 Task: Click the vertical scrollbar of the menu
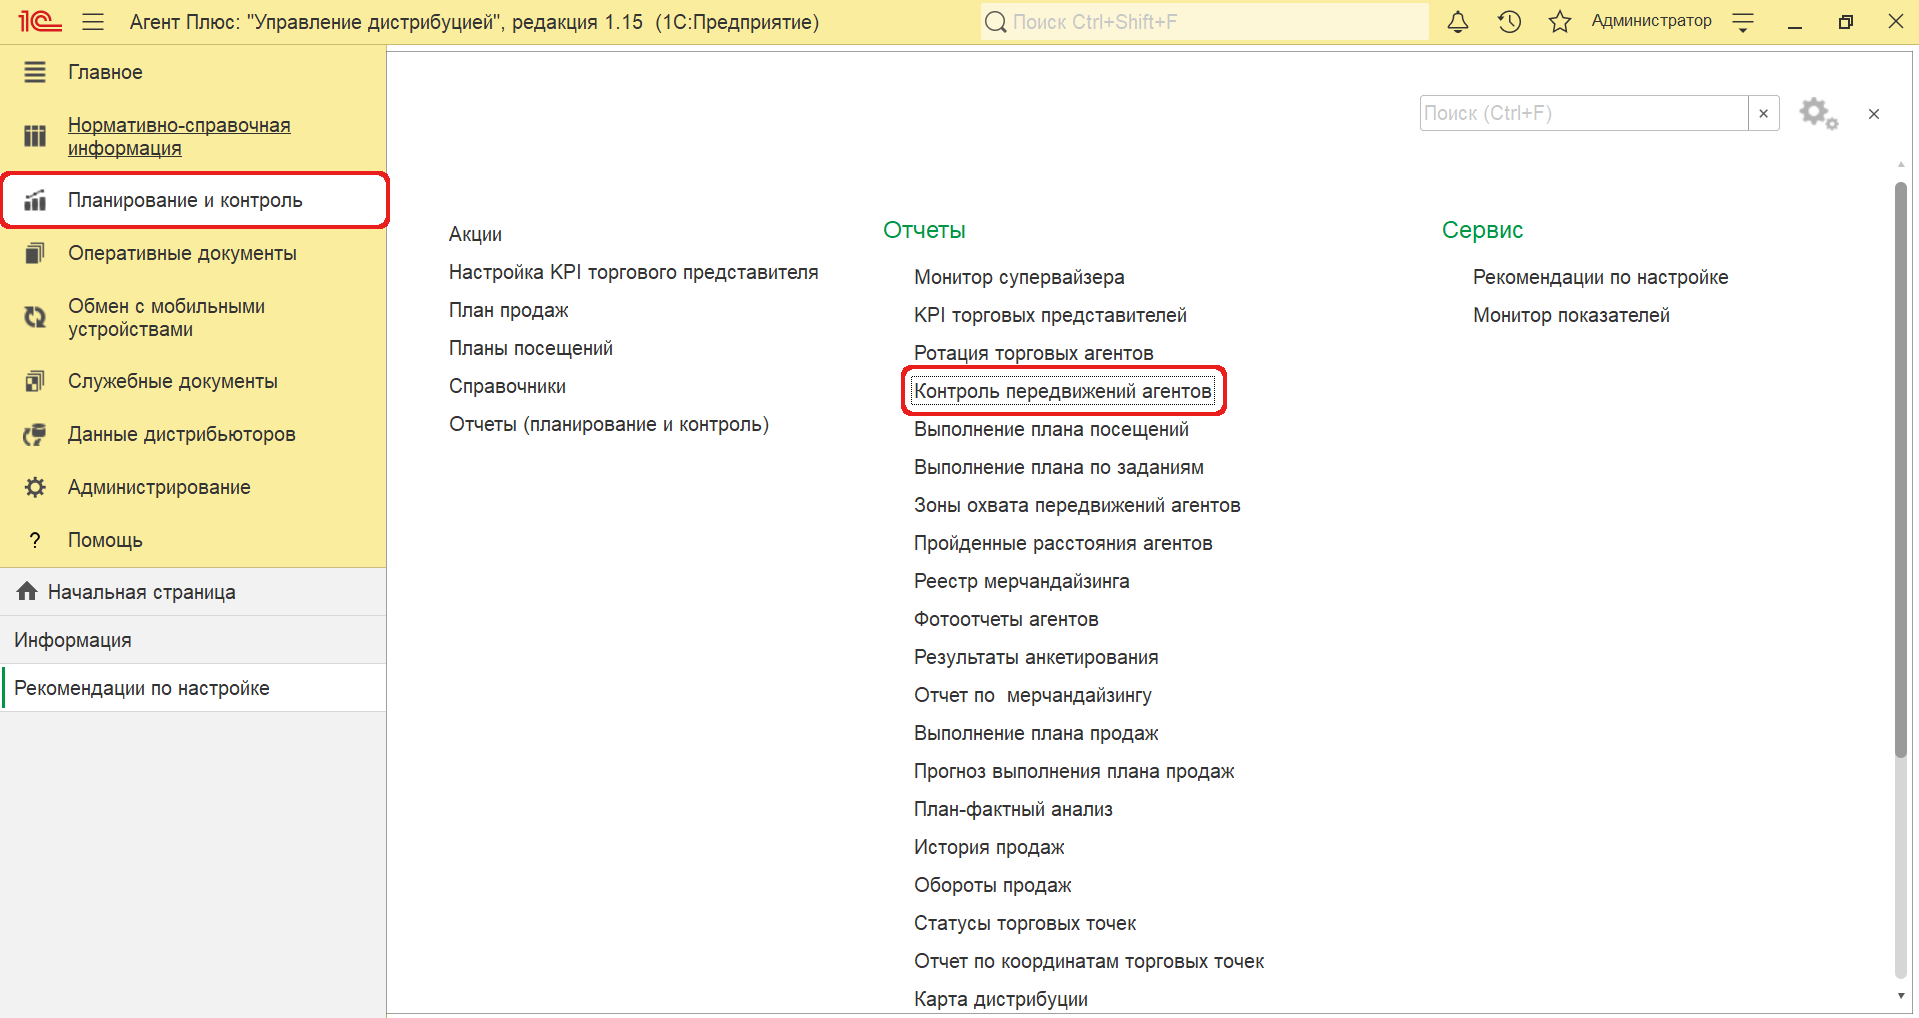tap(1901, 470)
